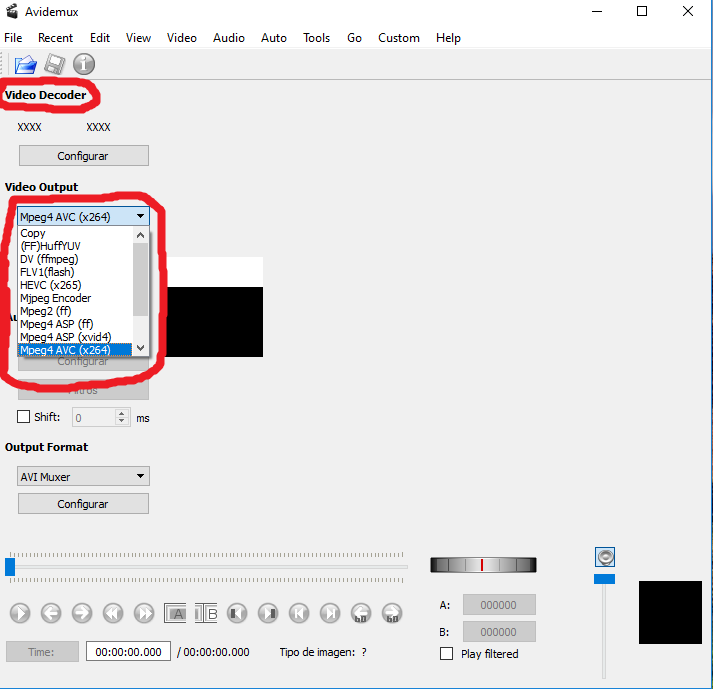Set selection end marker B

click(x=206, y=613)
